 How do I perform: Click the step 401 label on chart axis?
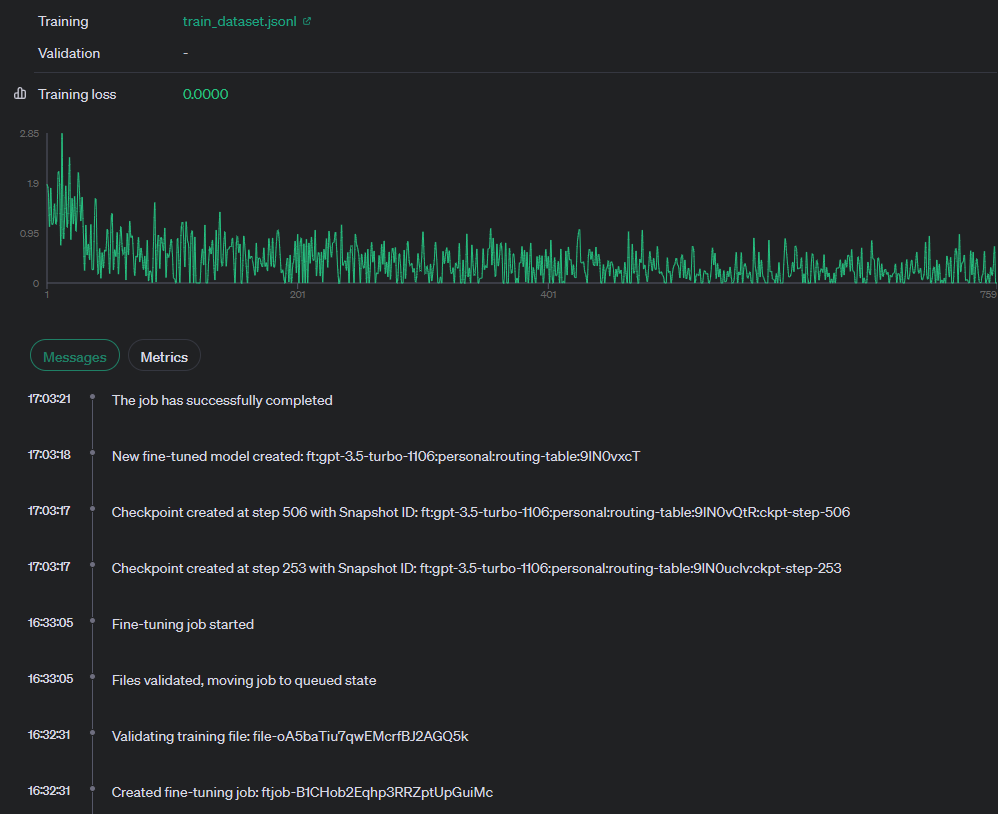(549, 295)
